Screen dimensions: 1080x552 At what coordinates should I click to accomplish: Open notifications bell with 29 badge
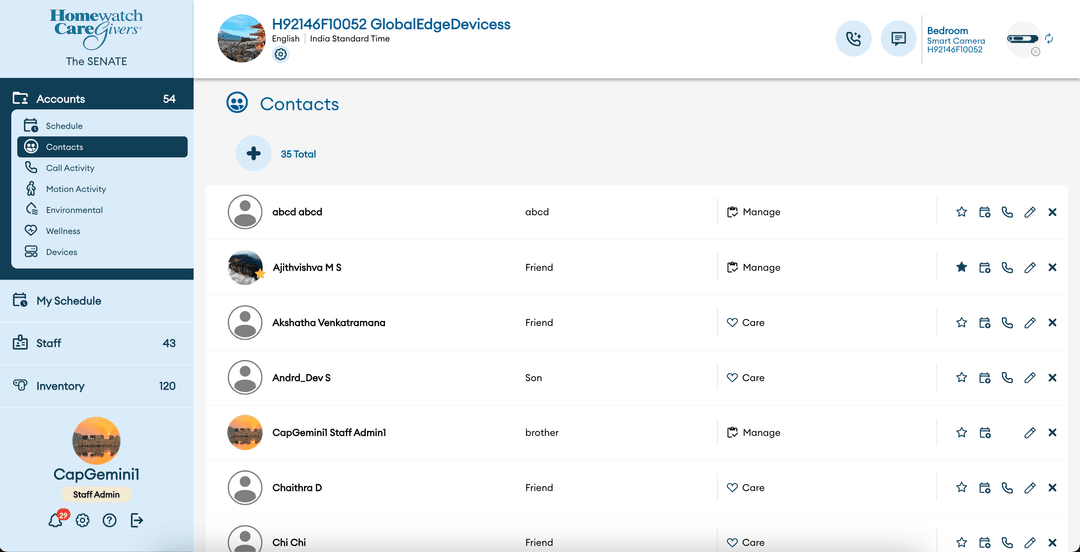(x=56, y=520)
